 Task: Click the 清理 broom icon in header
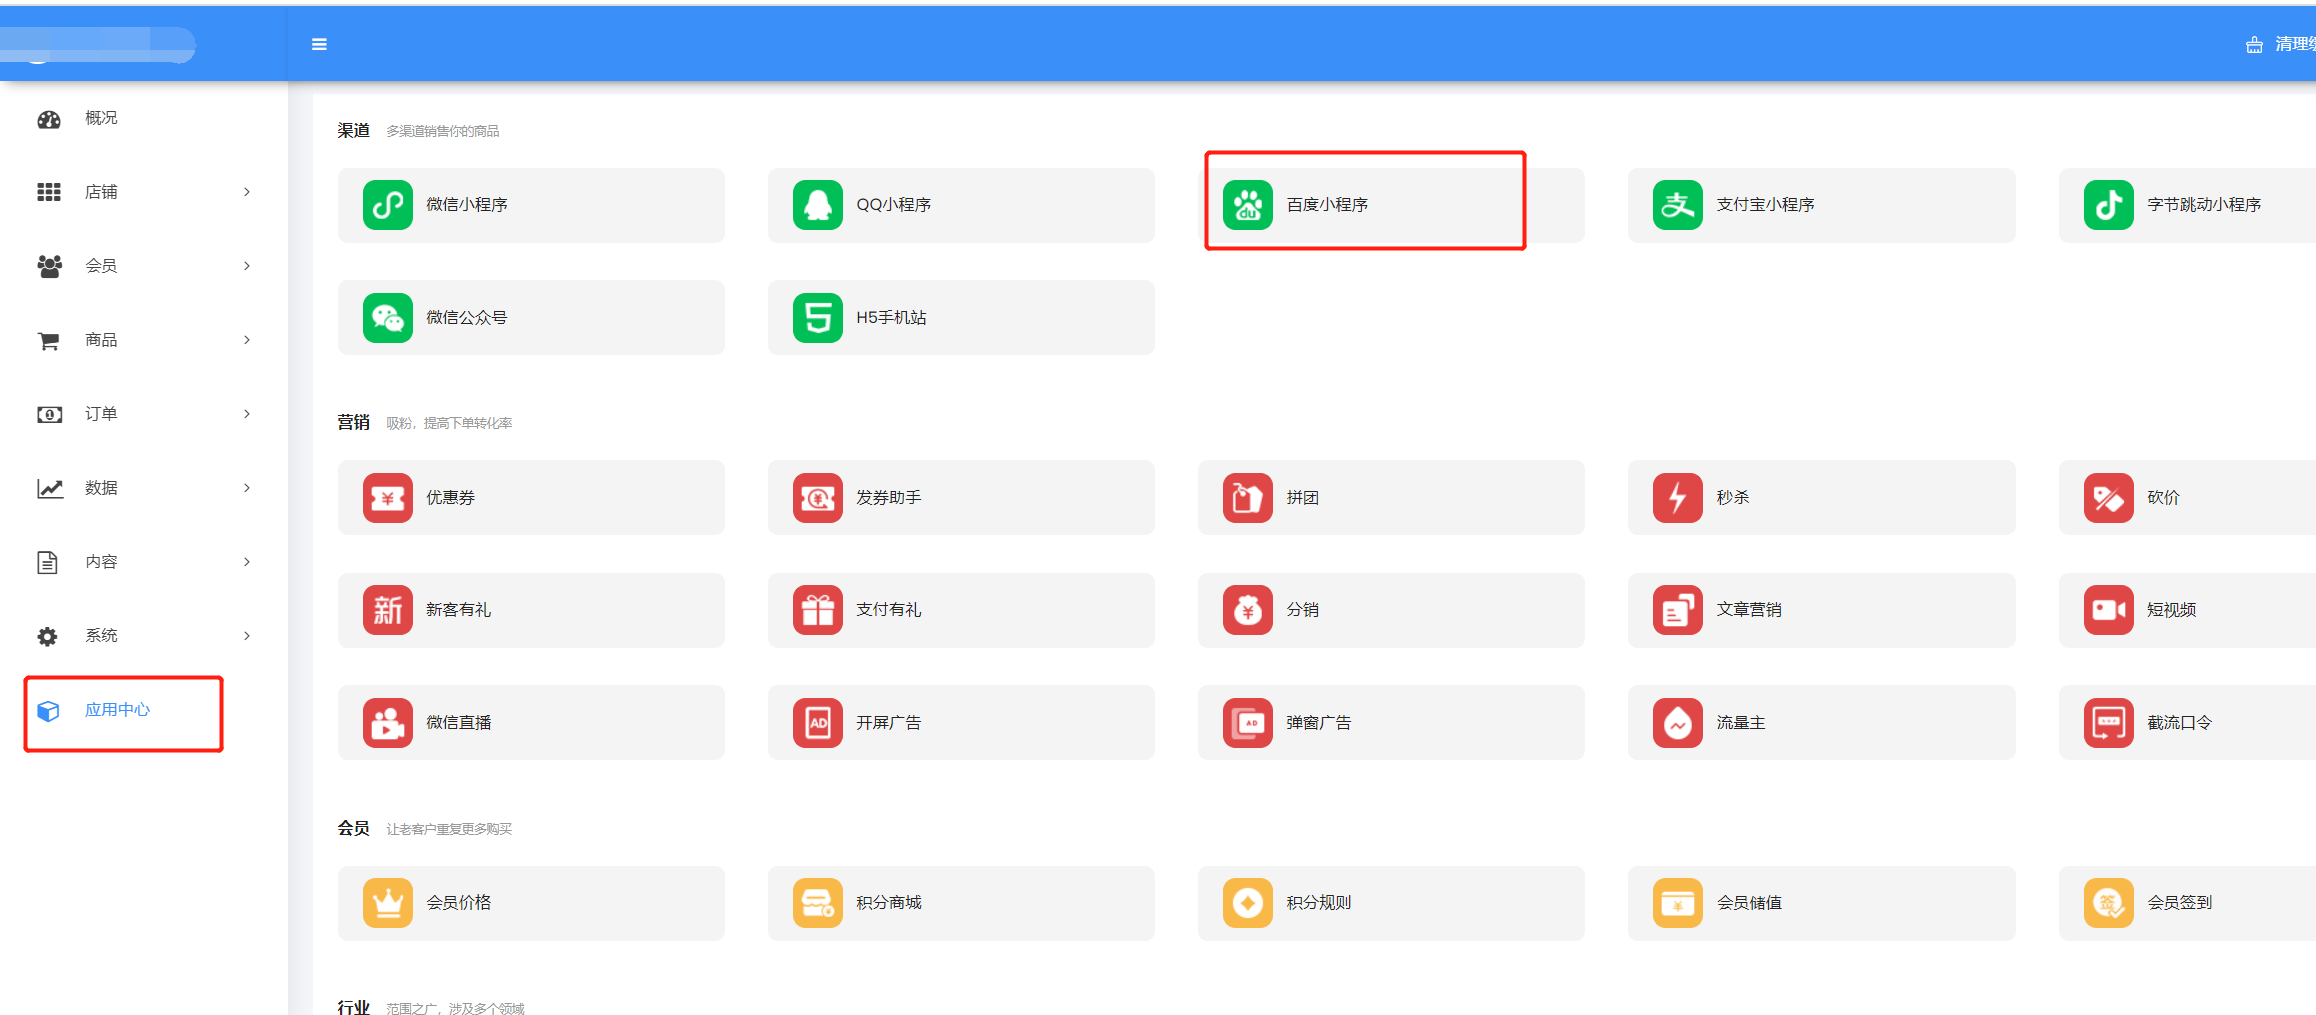[x=2254, y=45]
